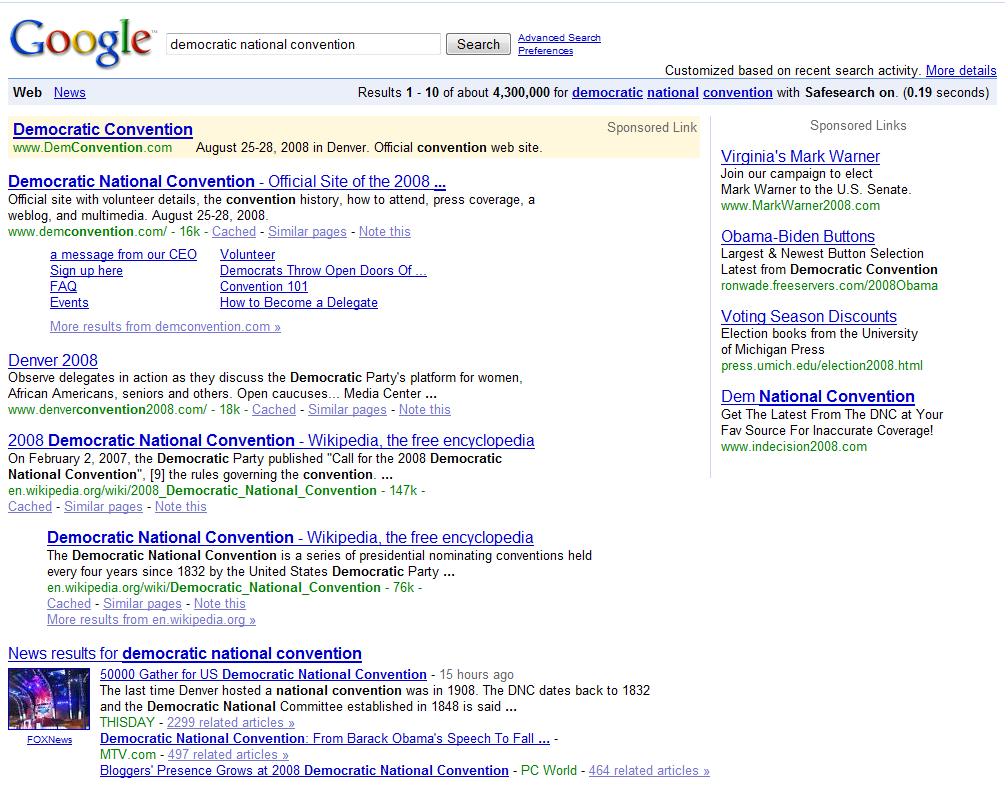
Task: Open the Preferences page
Action: 544,50
